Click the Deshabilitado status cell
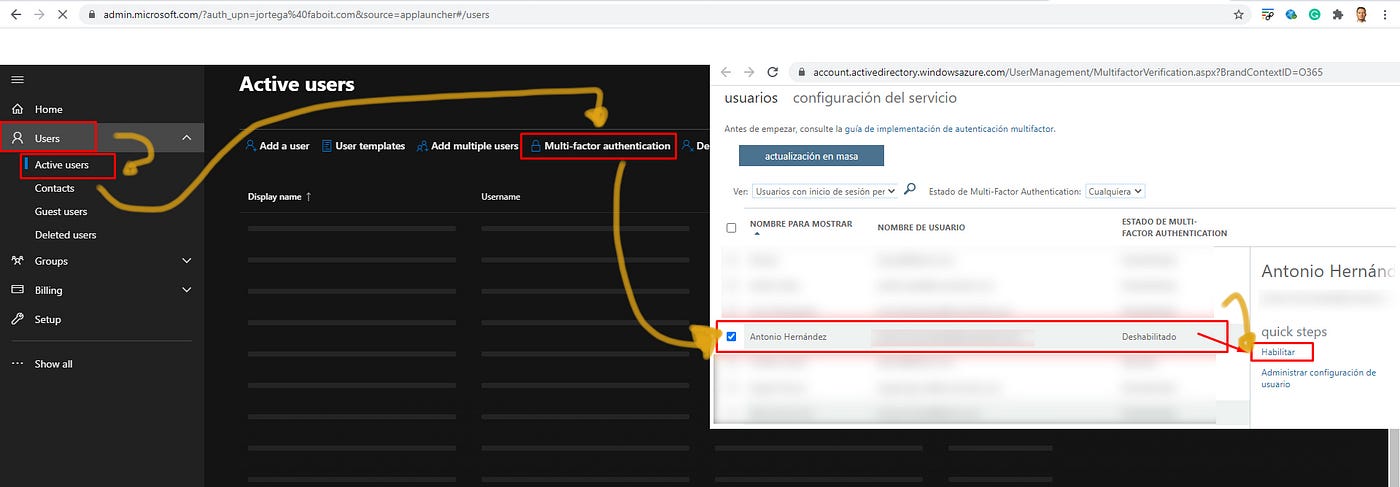The height and width of the screenshot is (487, 1400). 1149,337
